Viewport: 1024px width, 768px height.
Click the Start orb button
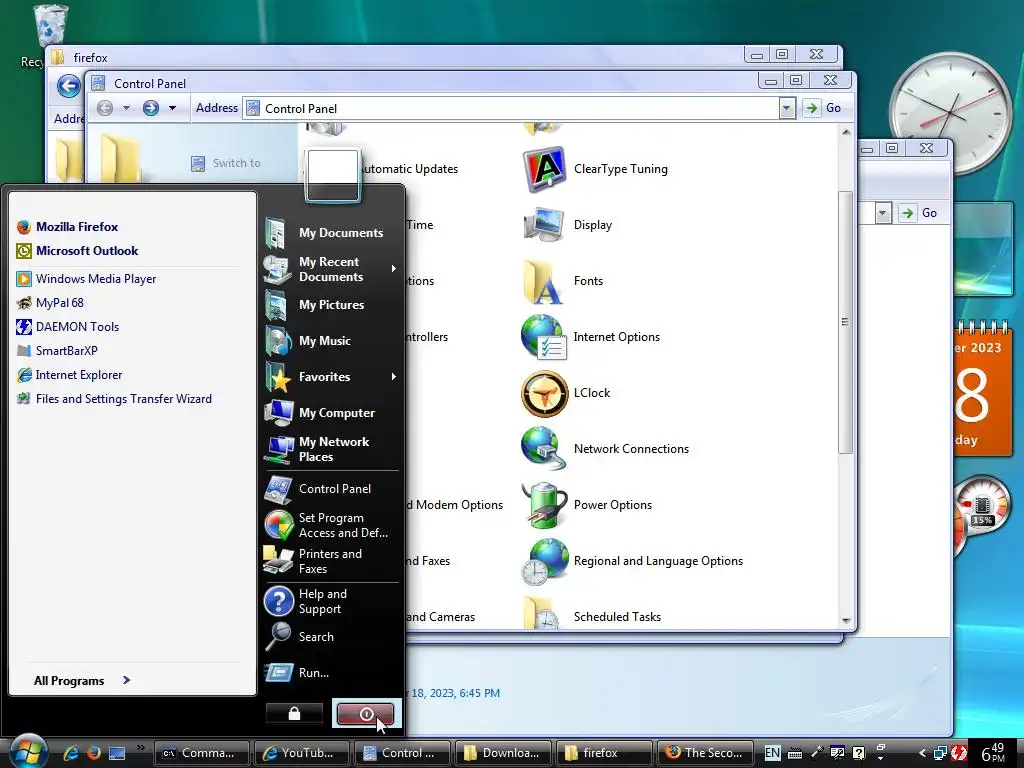[x=28, y=752]
